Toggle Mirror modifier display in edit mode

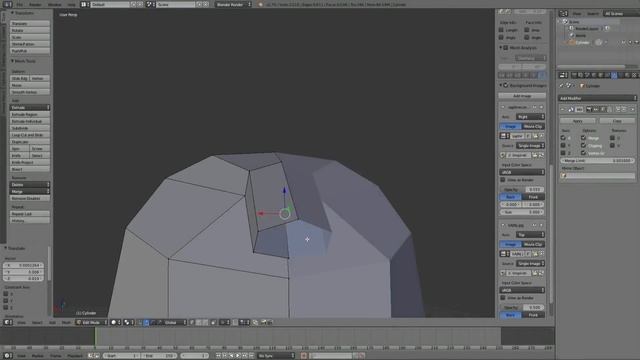[x=603, y=109]
